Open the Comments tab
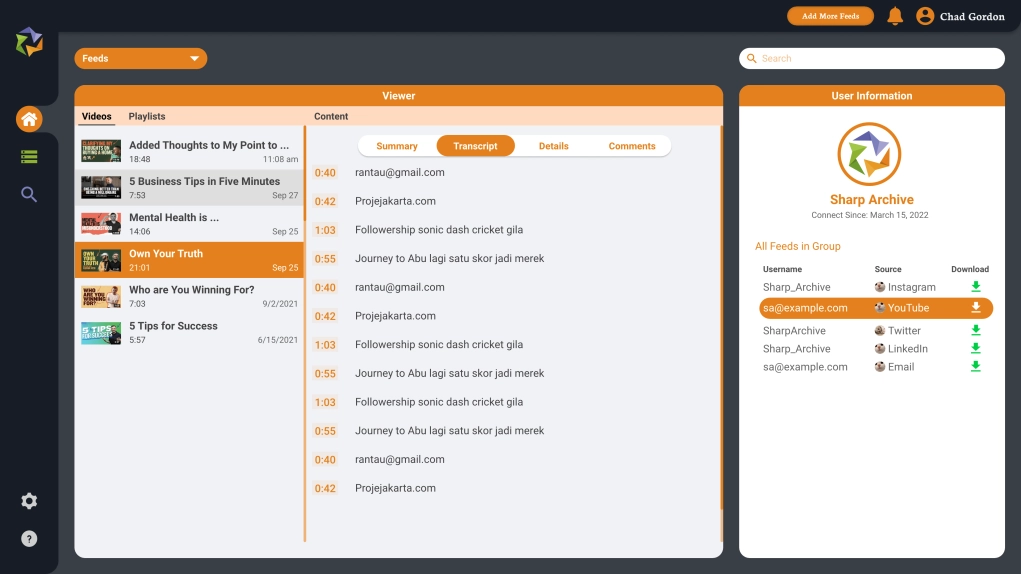The height and width of the screenshot is (574, 1021). coord(632,146)
